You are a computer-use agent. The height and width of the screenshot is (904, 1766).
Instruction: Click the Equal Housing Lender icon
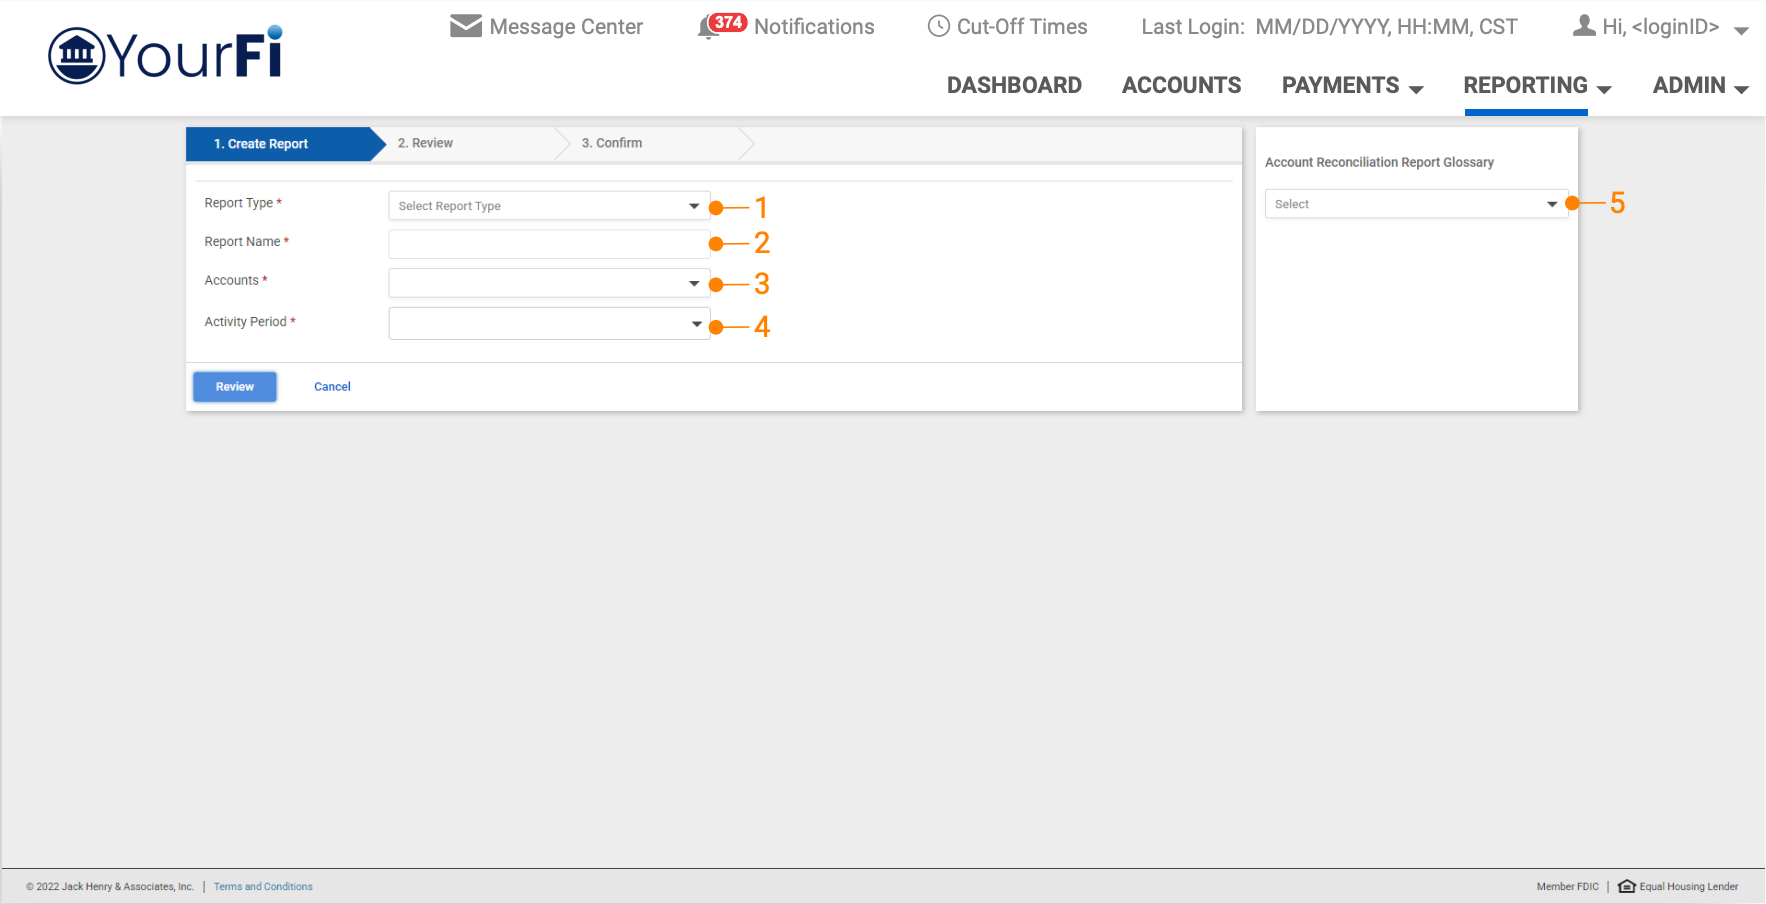click(1626, 886)
